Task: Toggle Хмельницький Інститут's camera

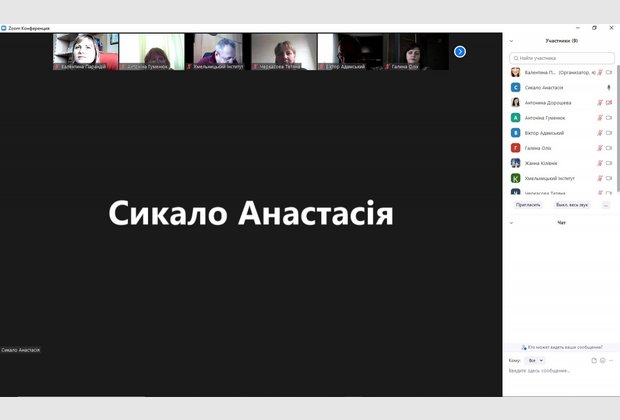Action: 609,178
